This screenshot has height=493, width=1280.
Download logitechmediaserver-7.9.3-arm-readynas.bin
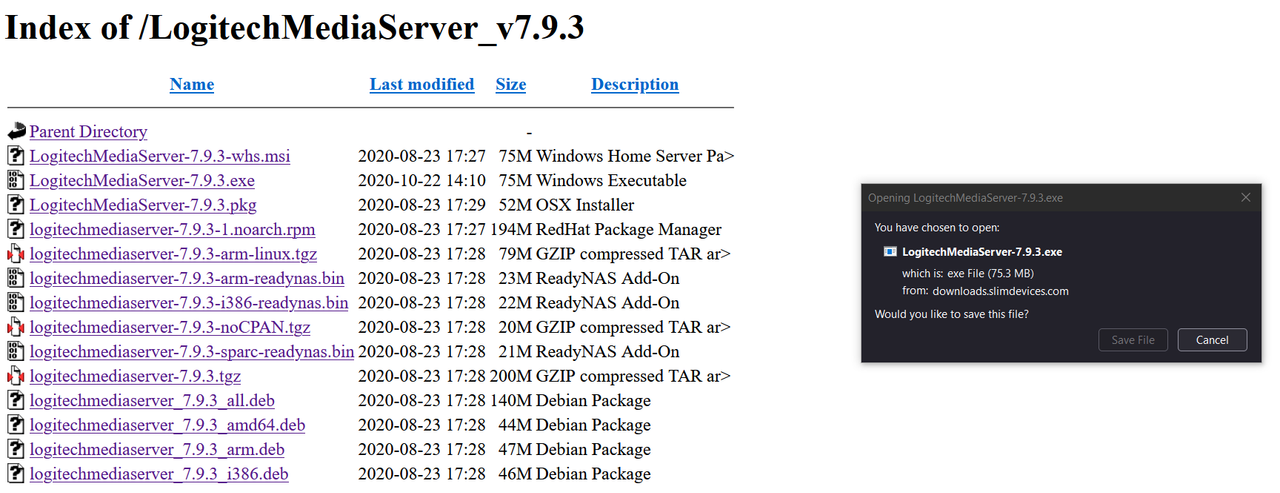pos(187,278)
